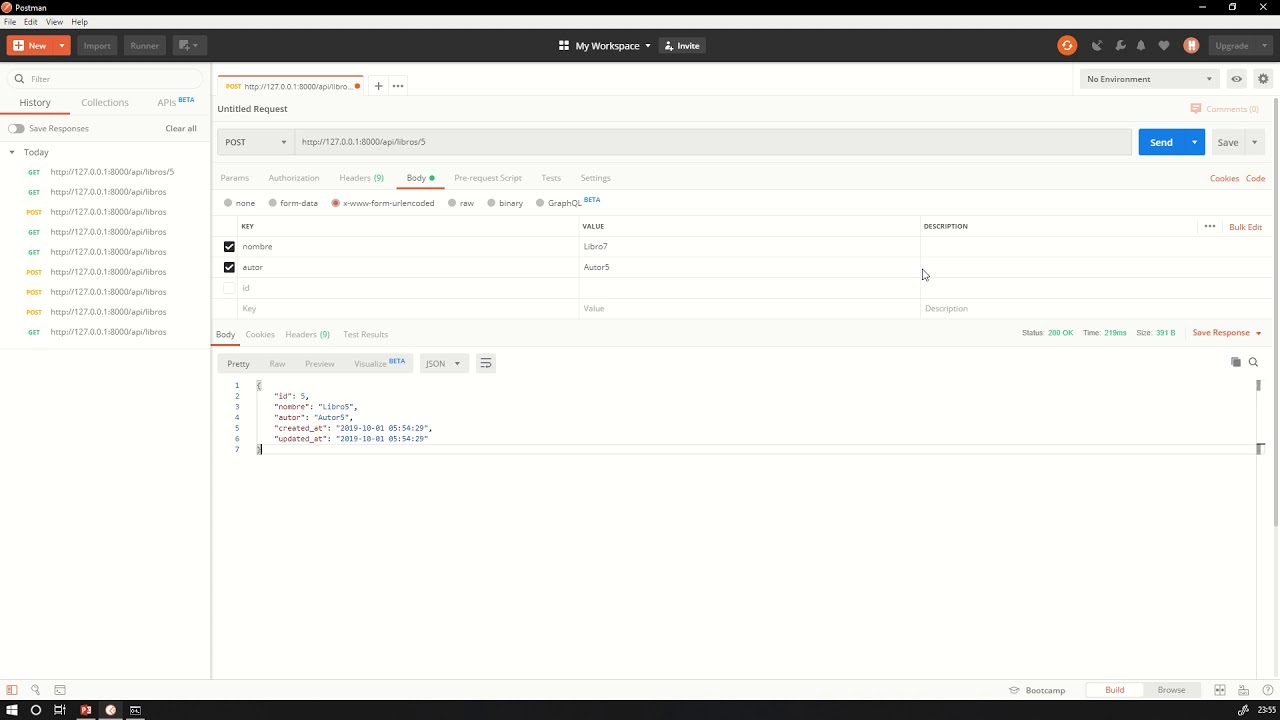Image resolution: width=1280 pixels, height=720 pixels.
Task: Open the View menu
Action: (x=54, y=21)
